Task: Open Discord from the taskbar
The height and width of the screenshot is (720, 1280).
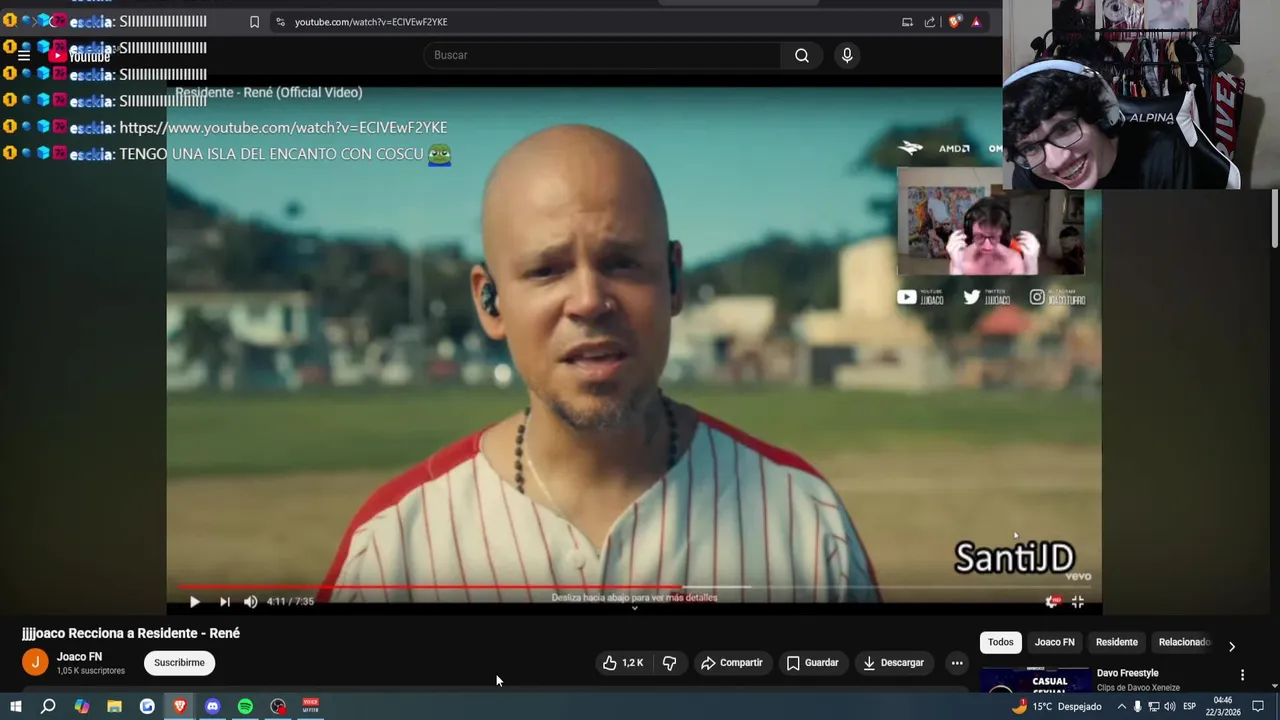Action: 212,706
